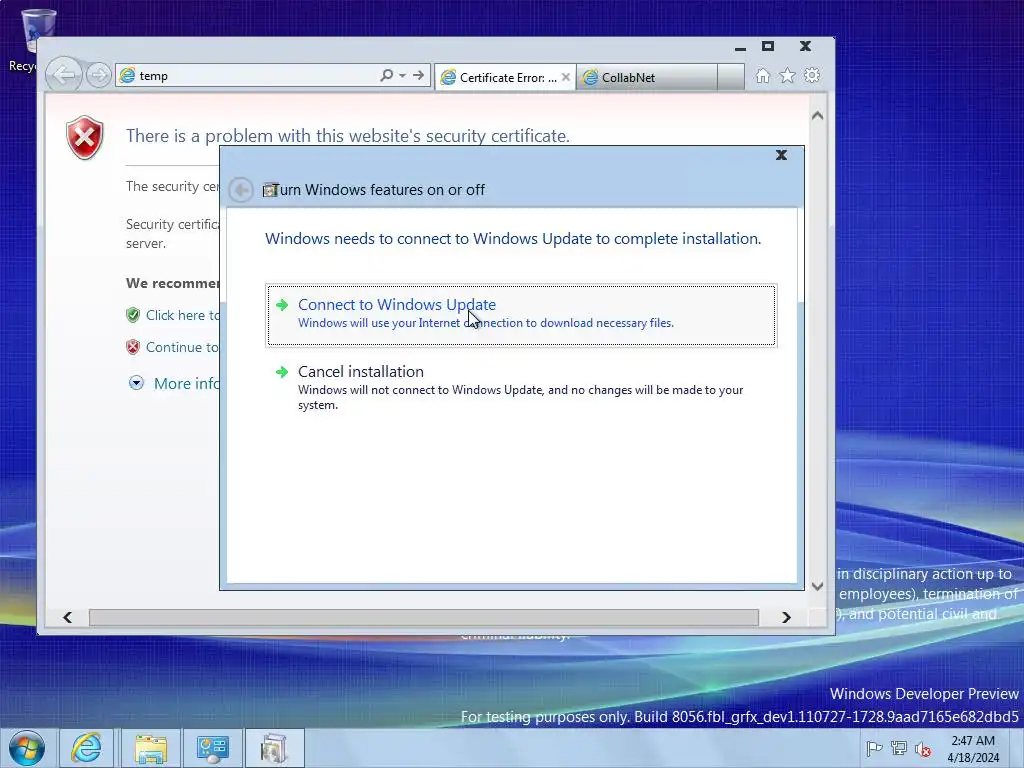
Task: Maximize the Internet Explorer window
Action: [768, 46]
